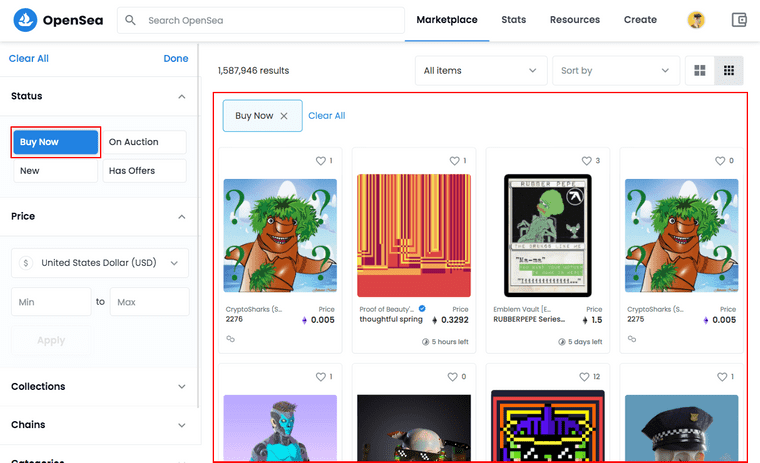Collapse the Status section
Viewport: 760px width, 463px height.
182,96
